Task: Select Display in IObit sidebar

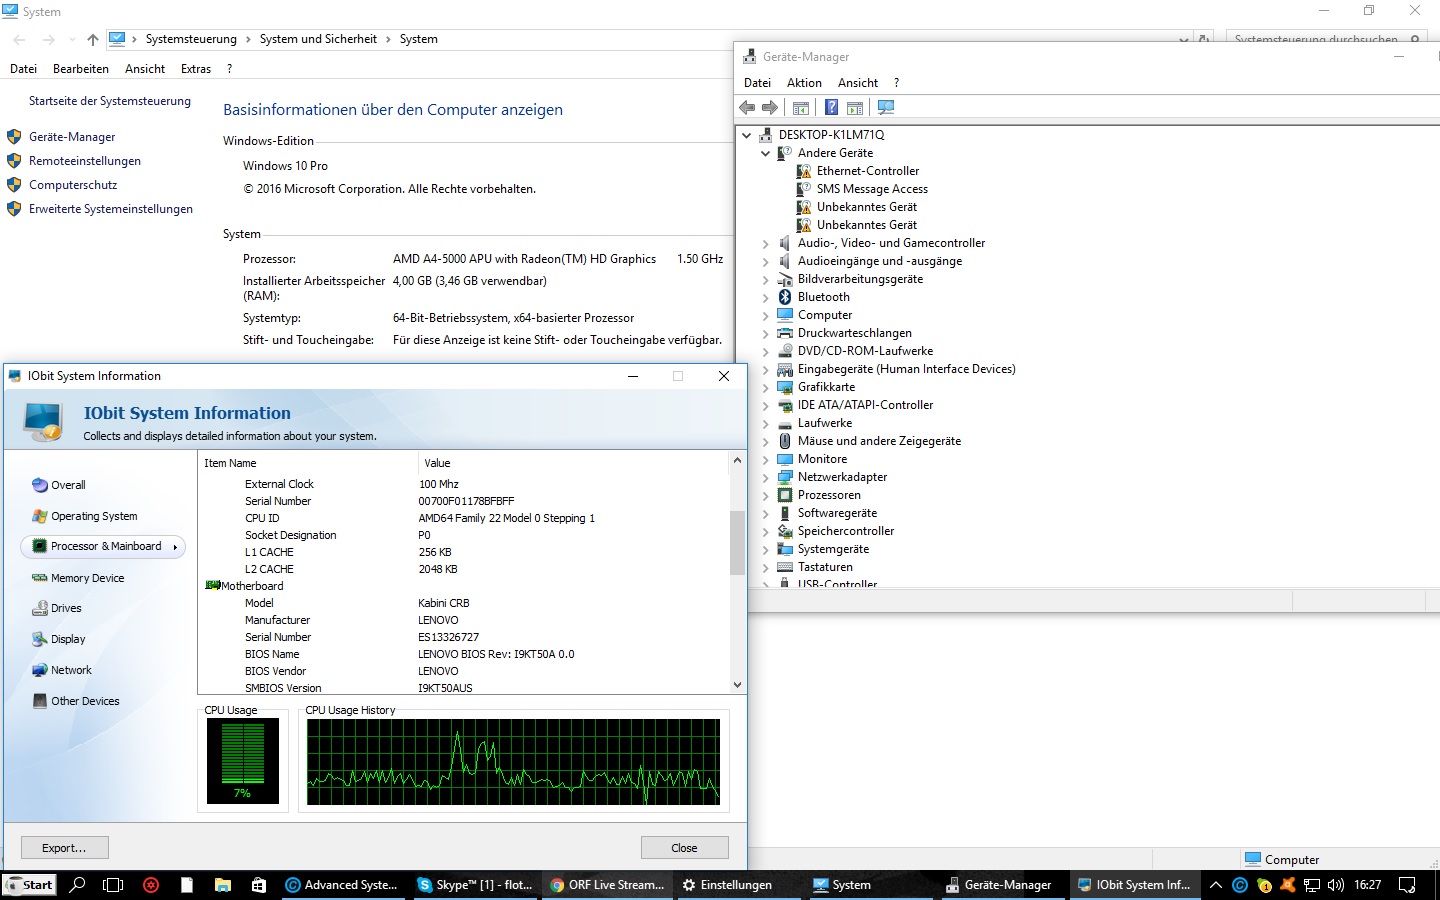Action: tap(68, 639)
